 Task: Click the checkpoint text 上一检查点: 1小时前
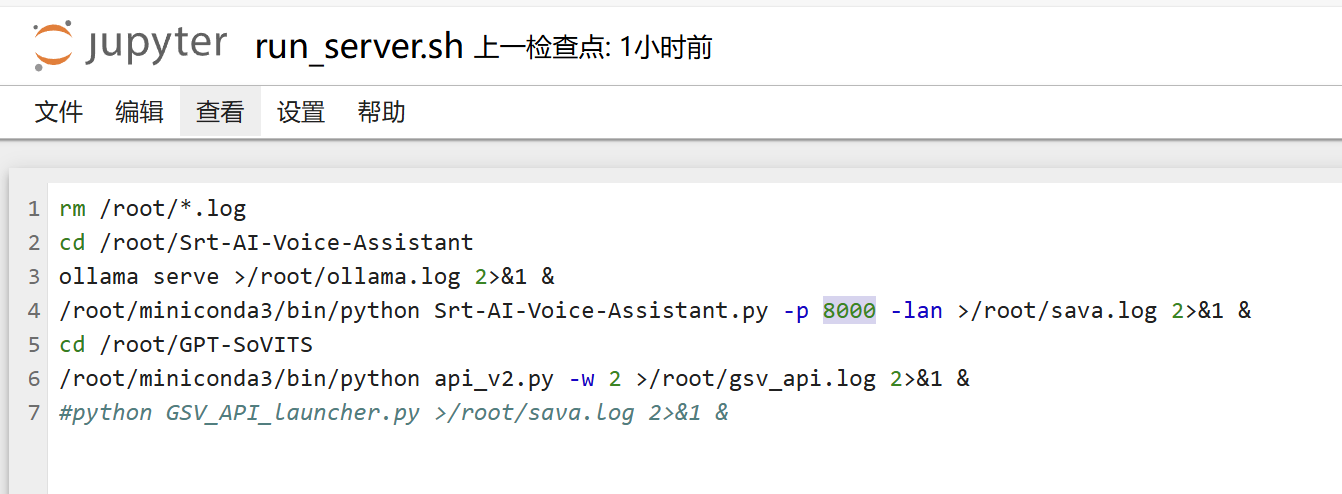593,47
